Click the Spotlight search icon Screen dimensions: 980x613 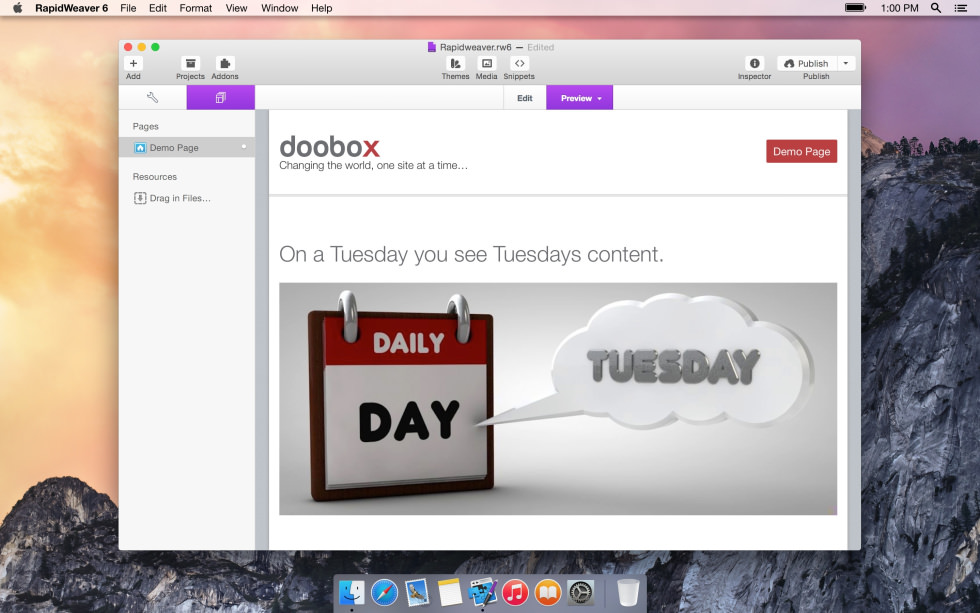click(936, 8)
